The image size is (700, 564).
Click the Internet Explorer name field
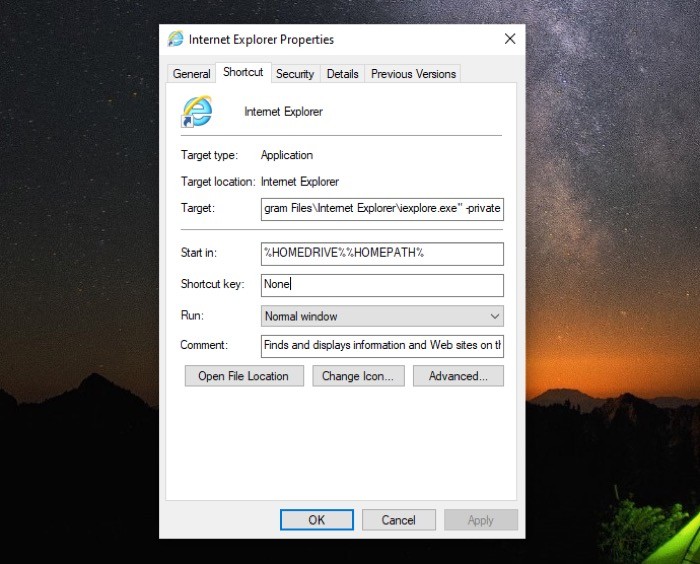coord(283,112)
